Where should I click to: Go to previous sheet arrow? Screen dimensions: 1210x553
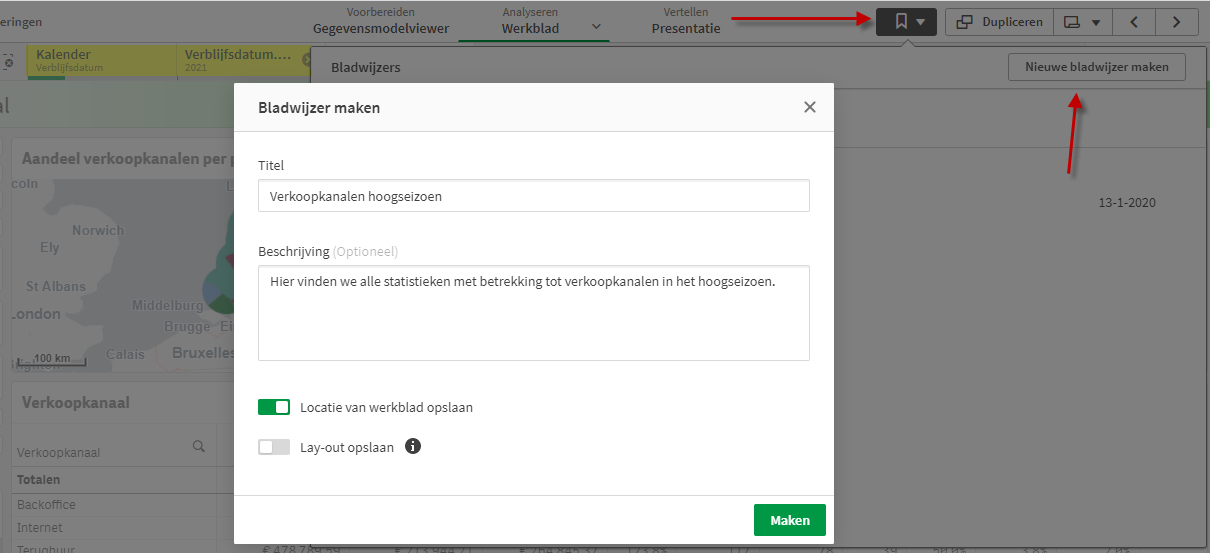[1135, 22]
